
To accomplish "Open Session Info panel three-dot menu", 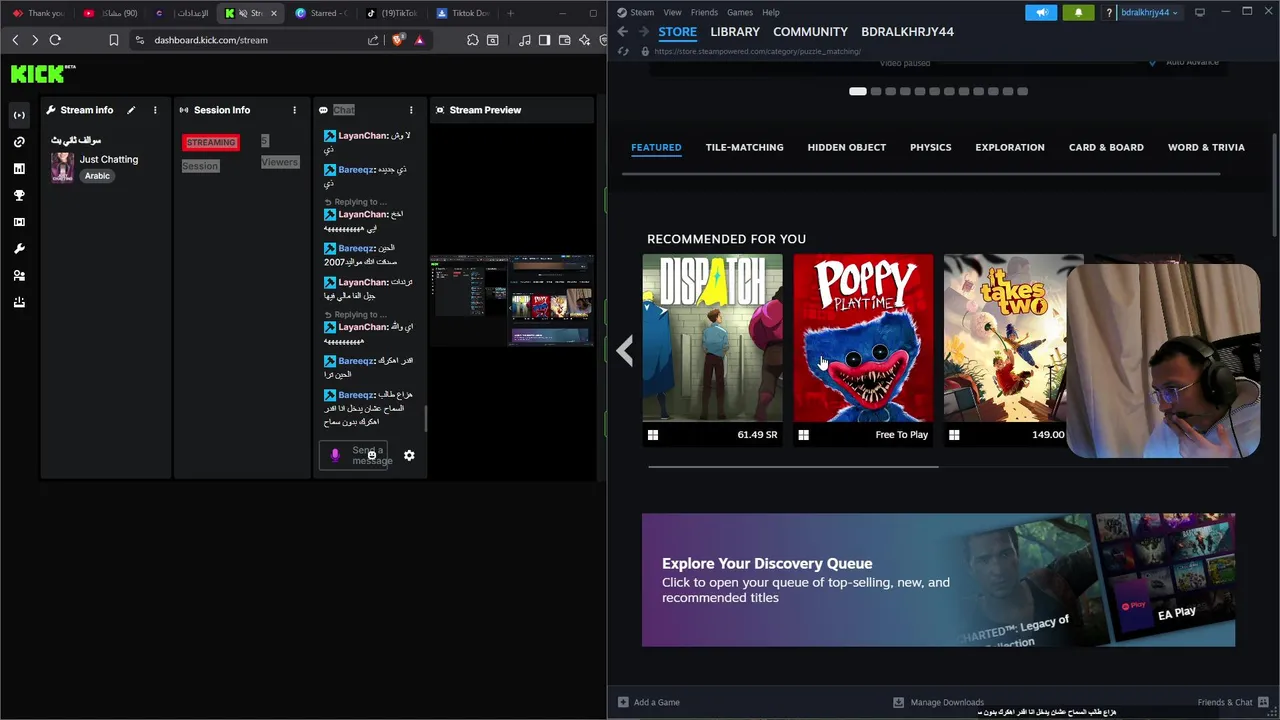I will (x=294, y=110).
